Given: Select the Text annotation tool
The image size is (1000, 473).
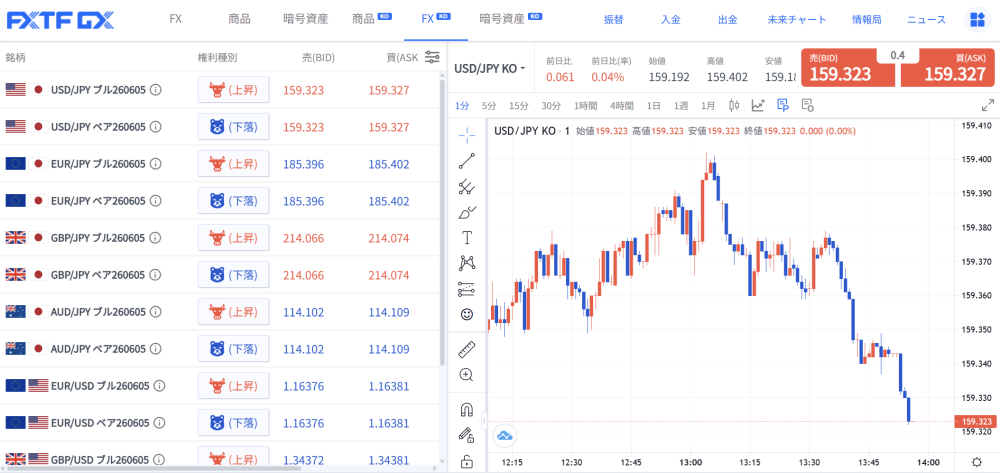Looking at the screenshot, I should pyautogui.click(x=466, y=238).
